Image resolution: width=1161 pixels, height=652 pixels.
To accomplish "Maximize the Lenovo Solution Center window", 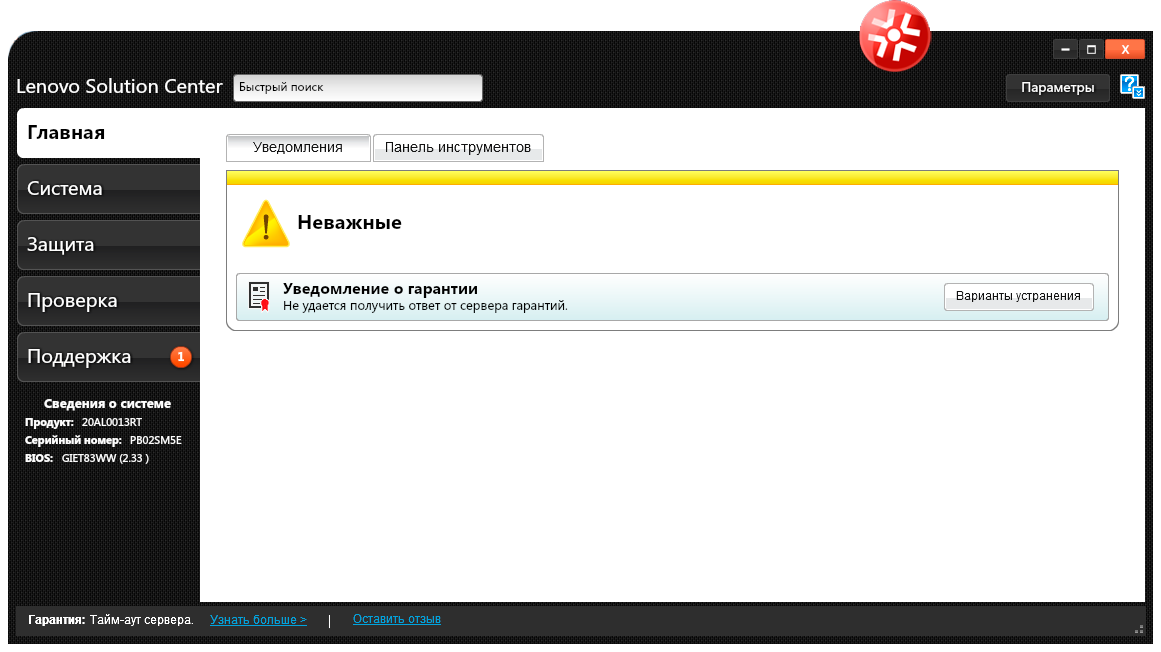I will (1091, 50).
